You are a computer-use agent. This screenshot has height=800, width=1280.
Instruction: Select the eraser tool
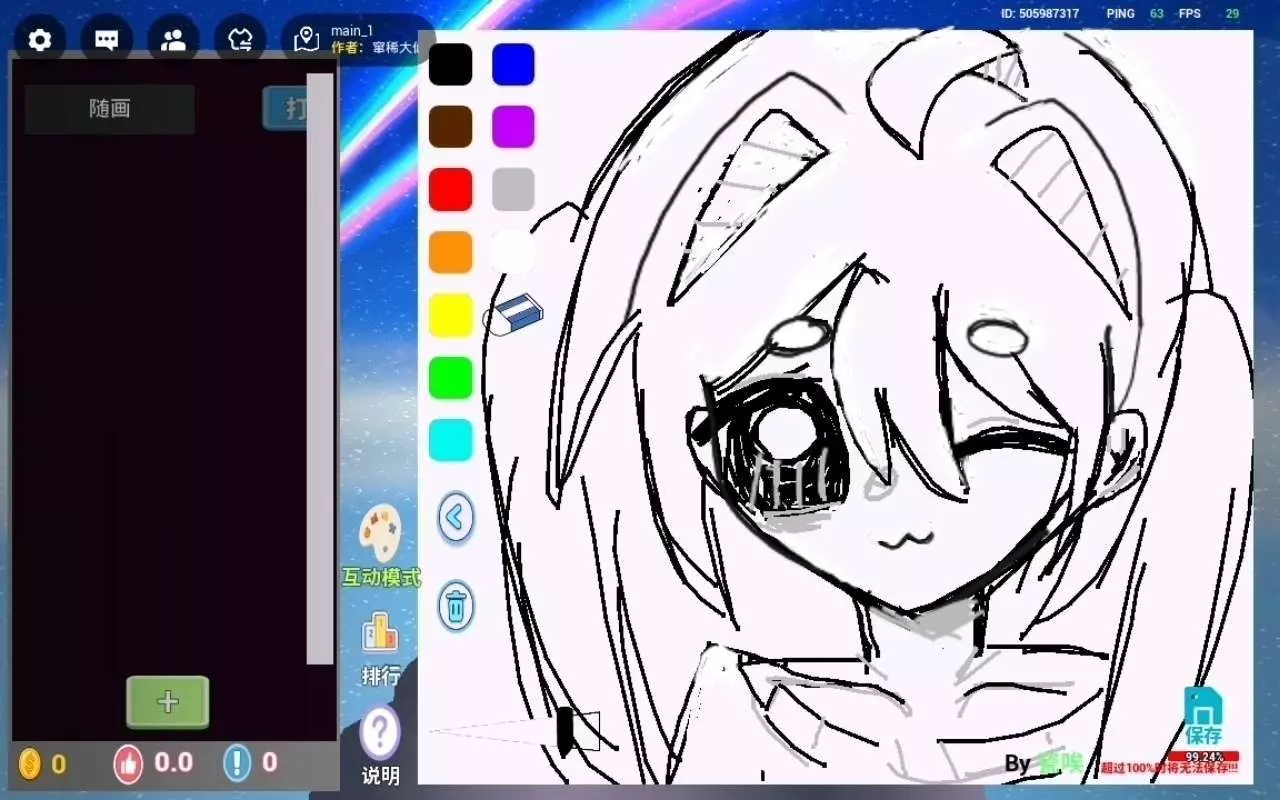[516, 314]
